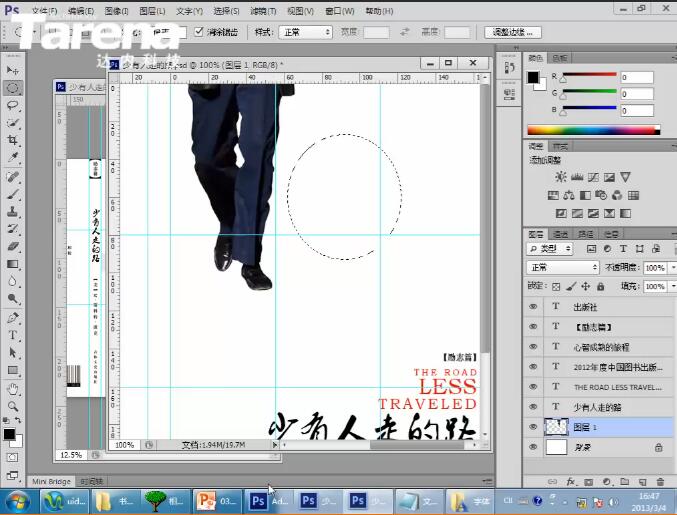677x515 pixels.
Task: Select the Eraser tool
Action: [x=13, y=246]
